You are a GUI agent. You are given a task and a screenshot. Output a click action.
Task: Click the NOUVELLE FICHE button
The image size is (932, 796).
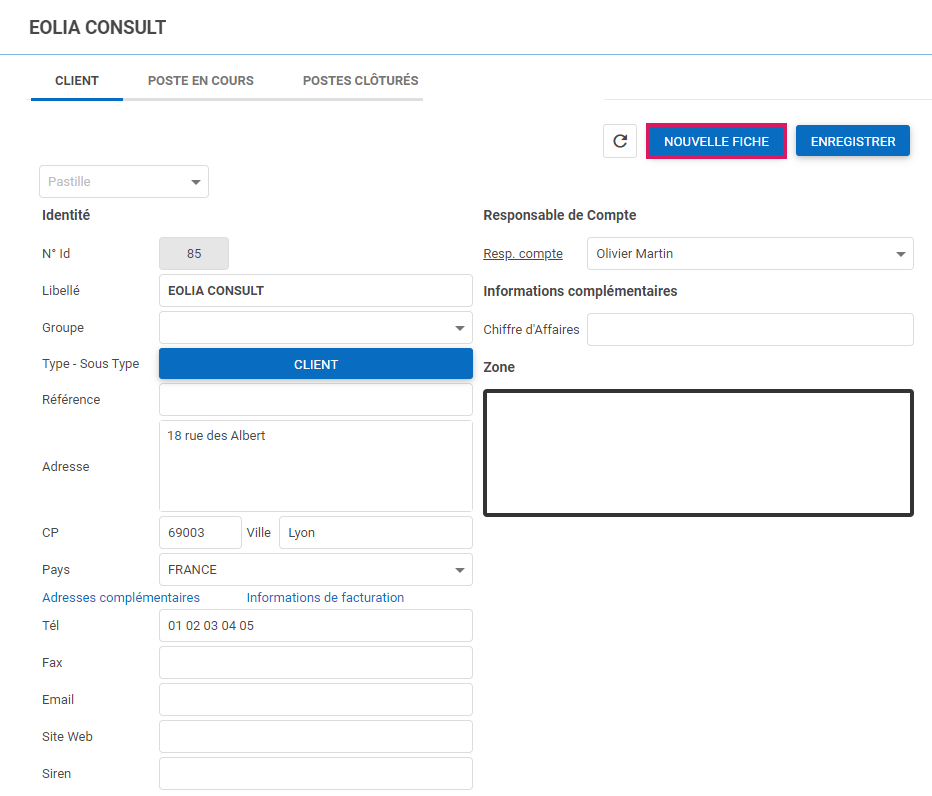point(716,142)
